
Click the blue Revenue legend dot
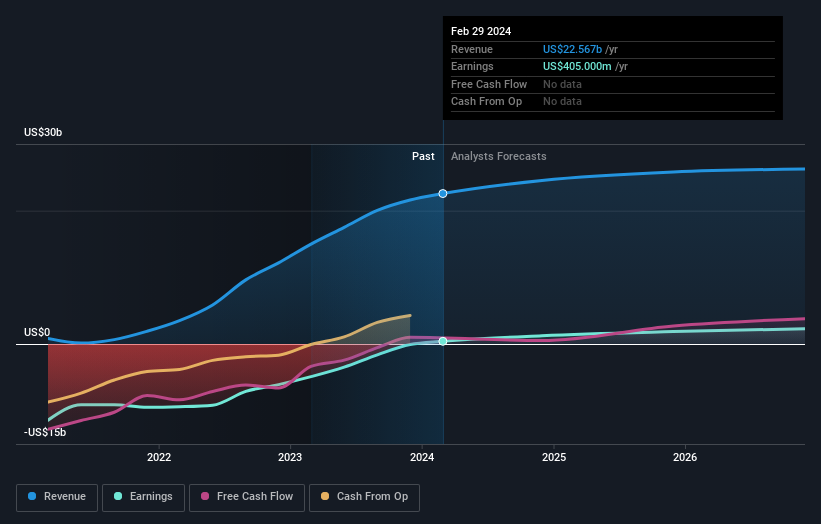(x=32, y=496)
